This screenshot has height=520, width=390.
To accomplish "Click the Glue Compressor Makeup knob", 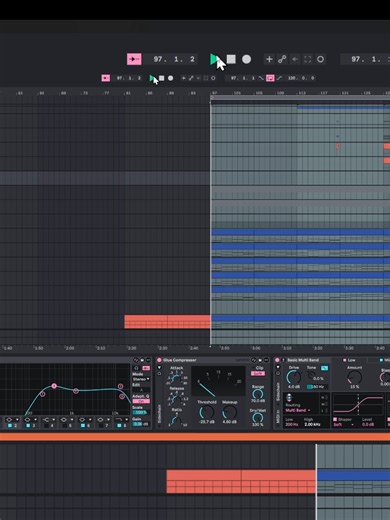I will (x=230, y=413).
